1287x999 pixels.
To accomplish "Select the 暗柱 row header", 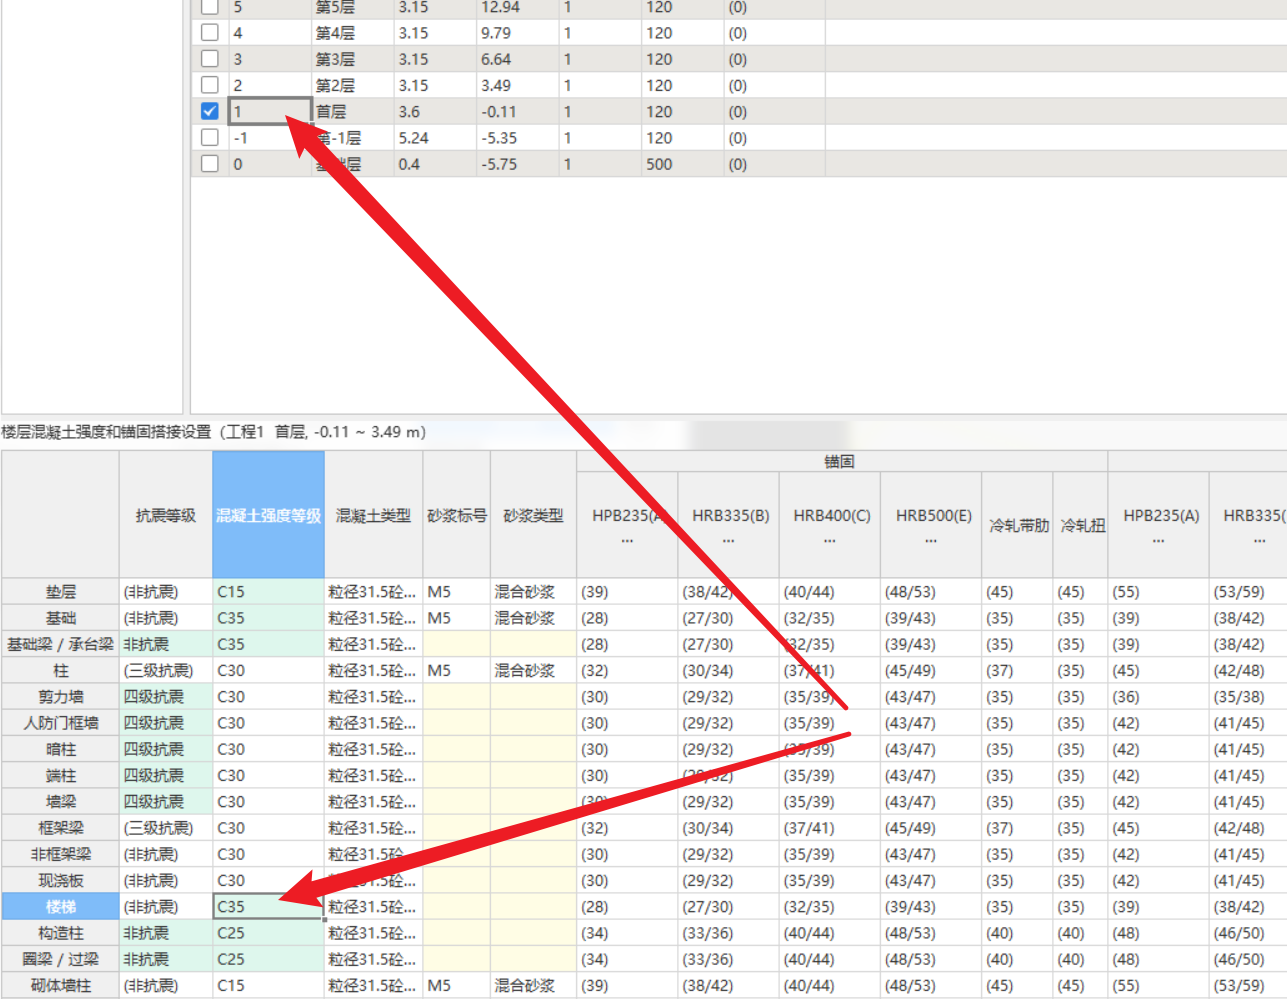I will tap(61, 749).
